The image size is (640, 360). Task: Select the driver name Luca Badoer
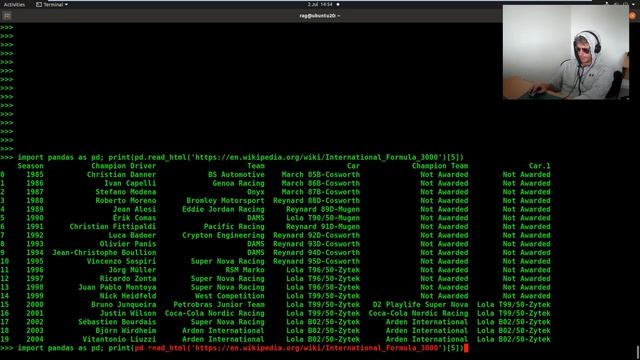[132, 235]
